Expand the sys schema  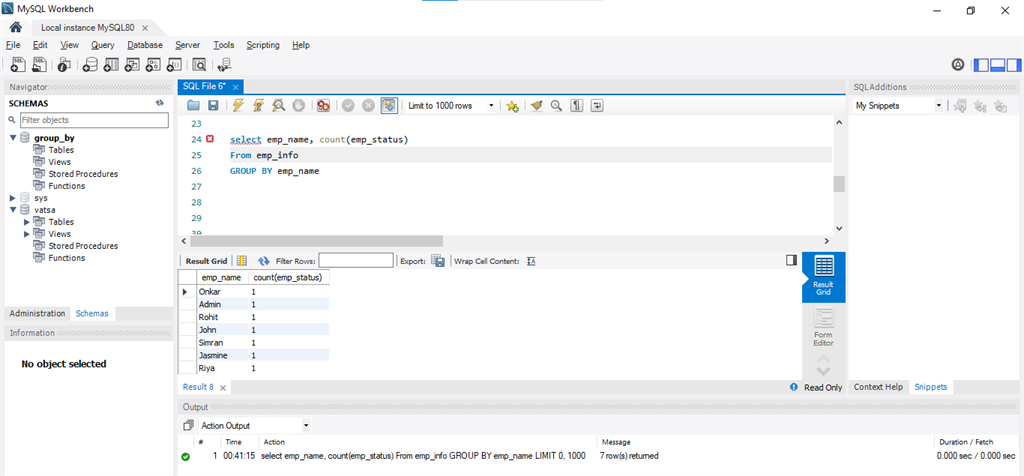tap(13, 198)
